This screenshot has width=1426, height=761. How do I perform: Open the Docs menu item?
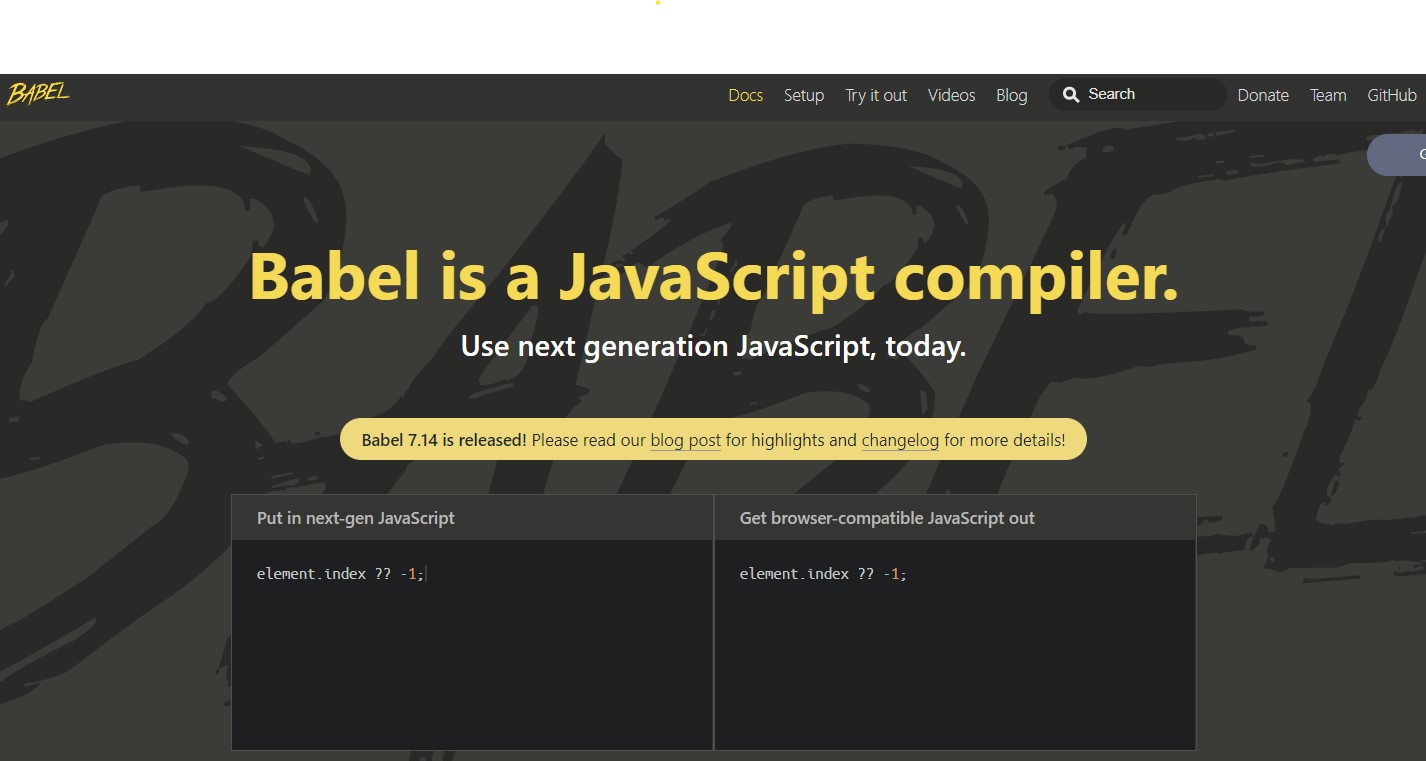(745, 95)
